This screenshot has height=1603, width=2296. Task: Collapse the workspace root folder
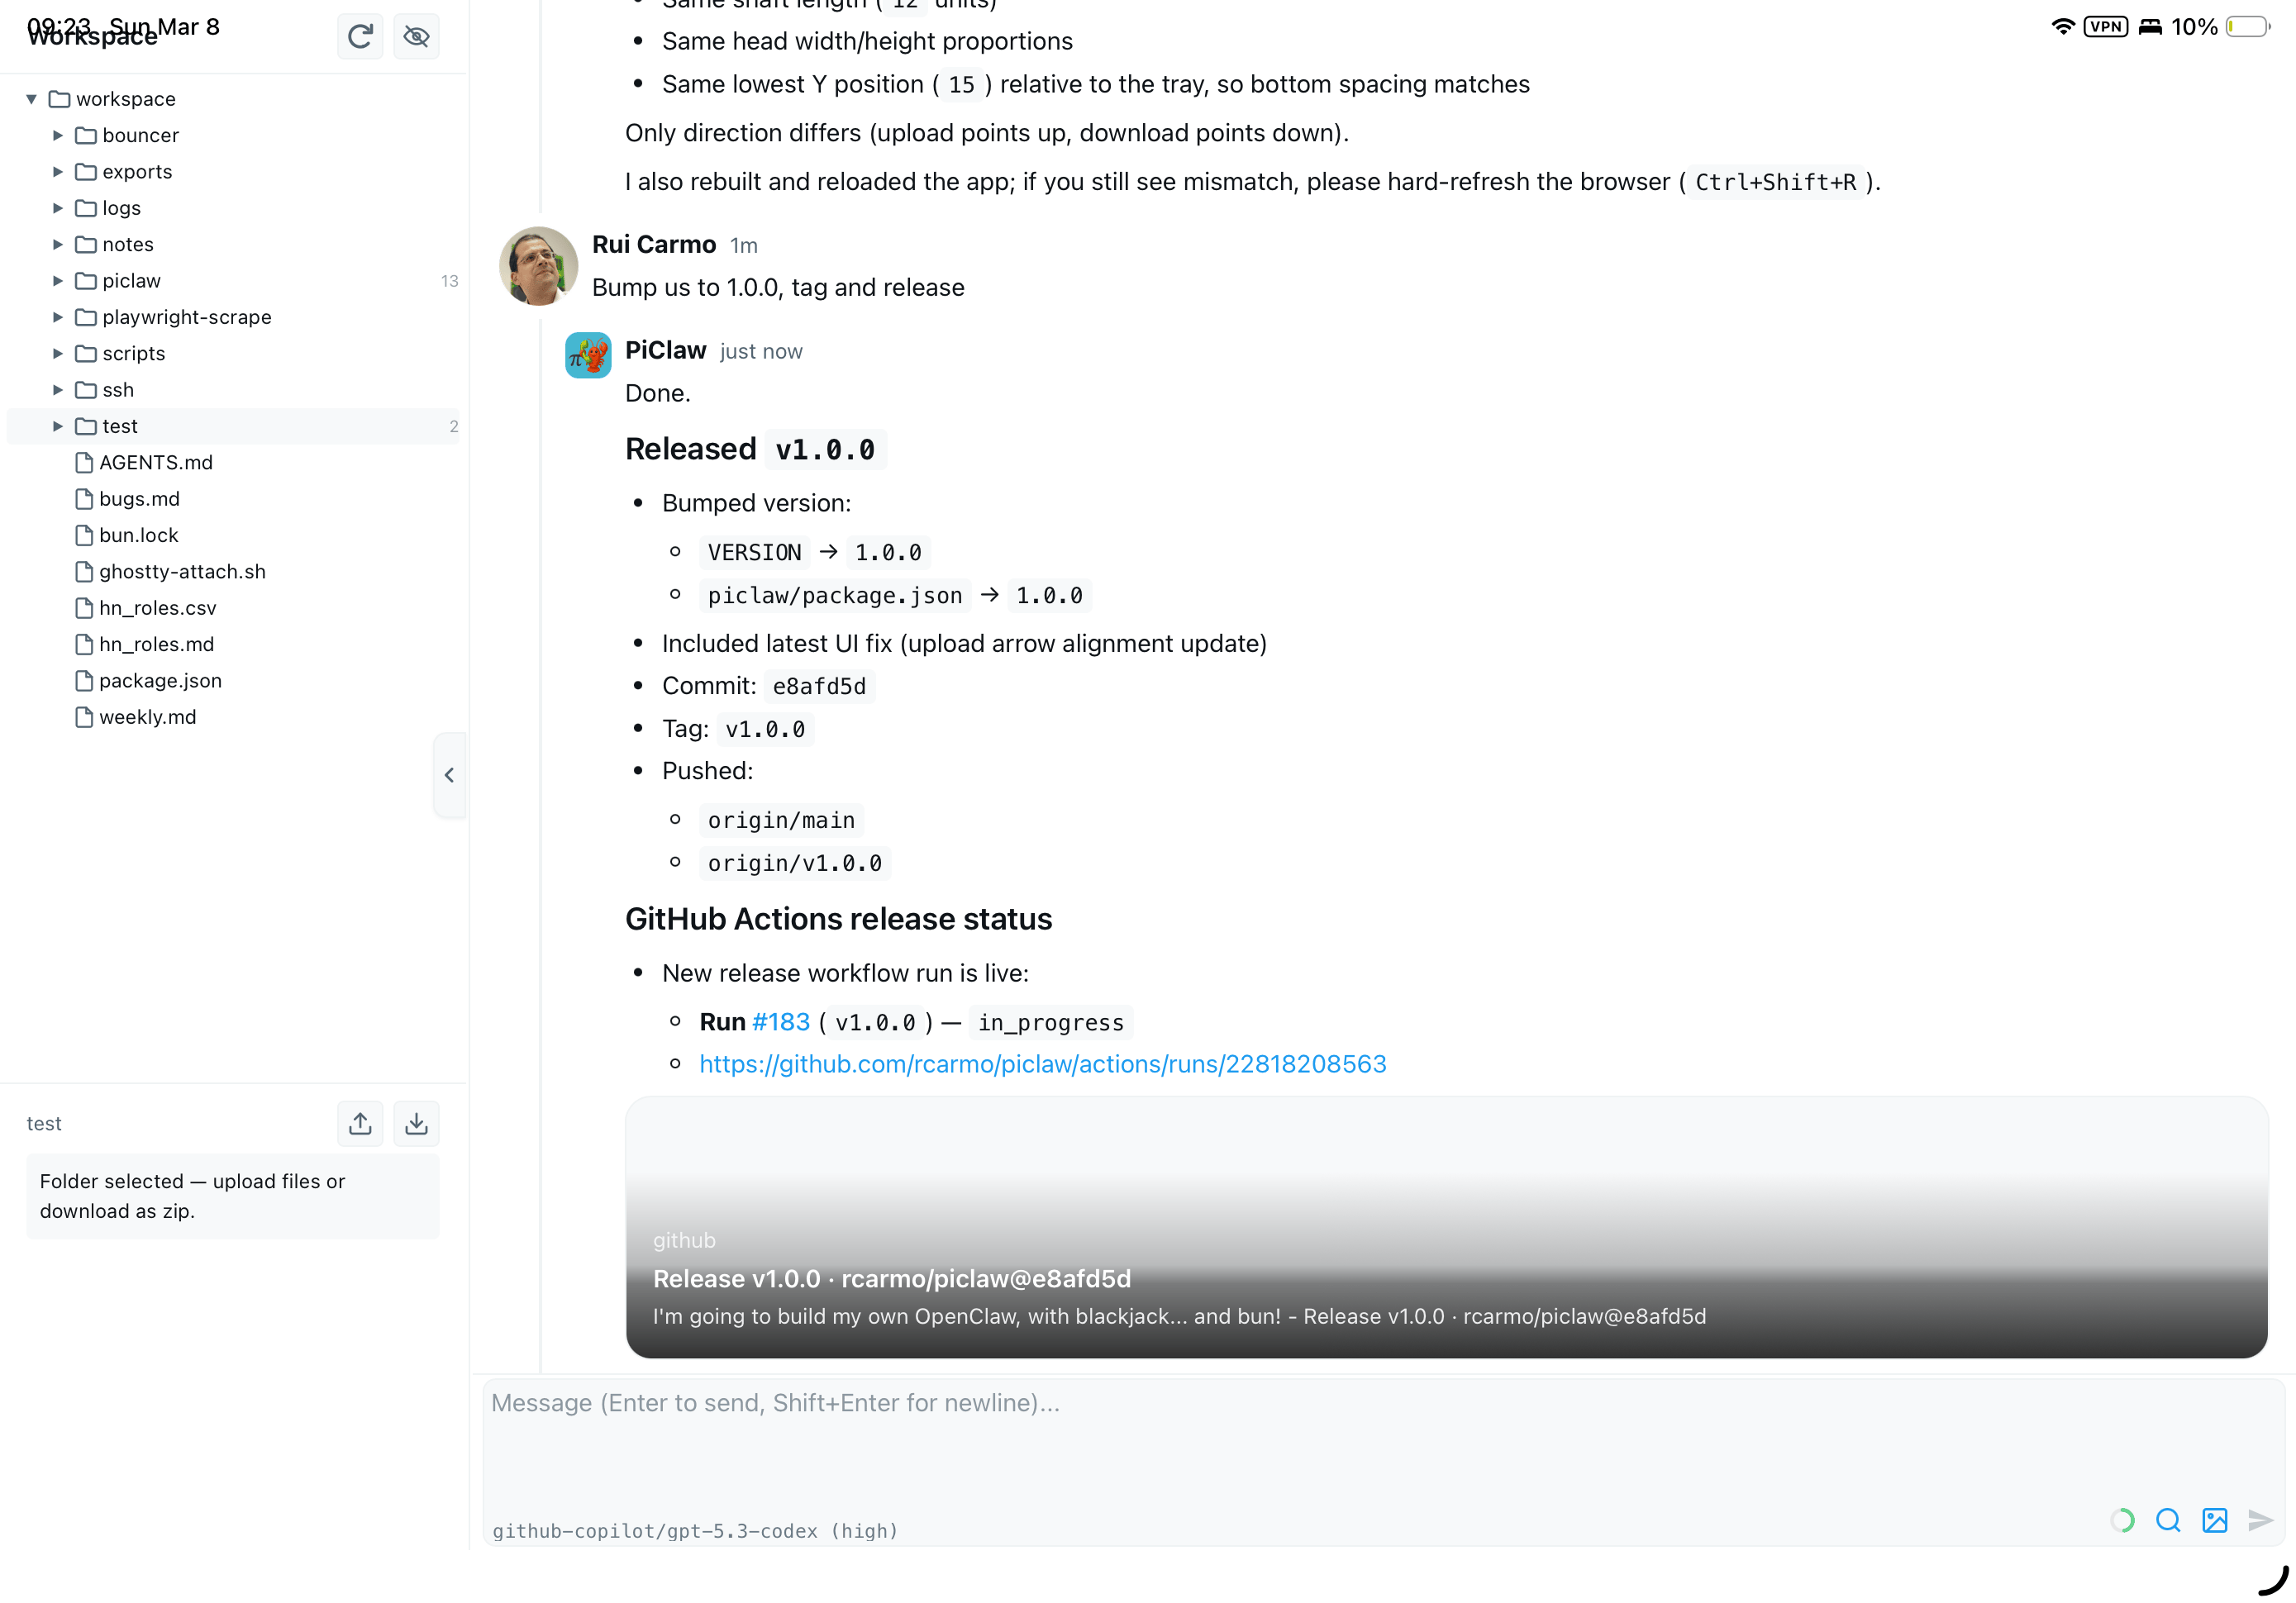[x=32, y=99]
